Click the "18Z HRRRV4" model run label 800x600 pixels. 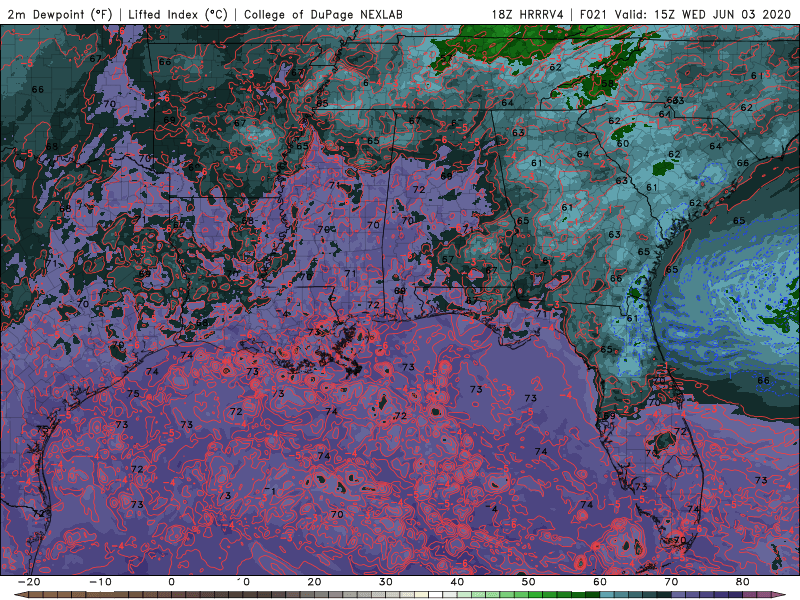[528, 14]
